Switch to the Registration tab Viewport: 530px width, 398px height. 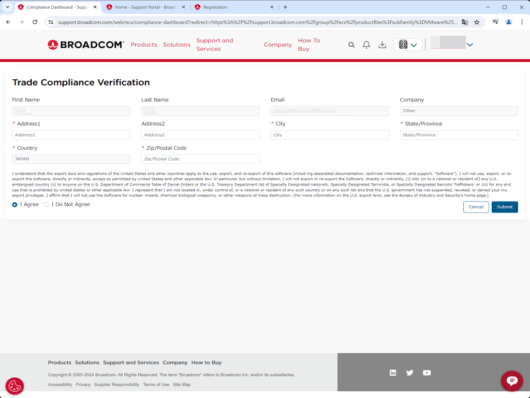point(233,7)
